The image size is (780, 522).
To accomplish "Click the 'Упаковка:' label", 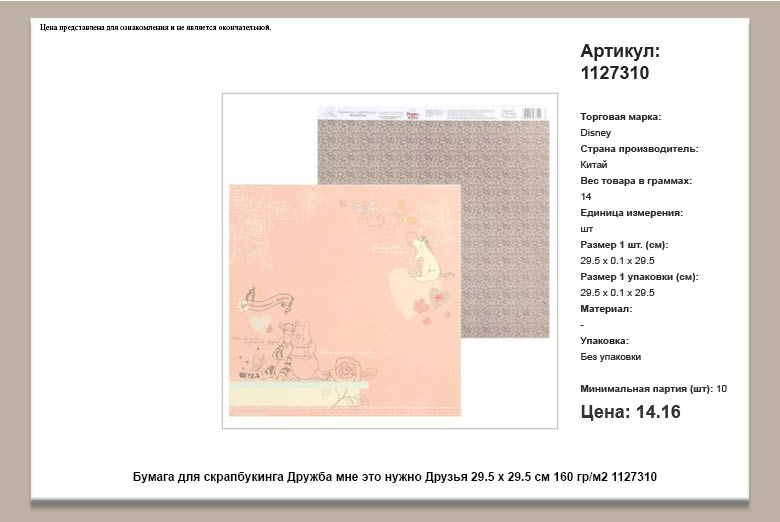I will (604, 341).
